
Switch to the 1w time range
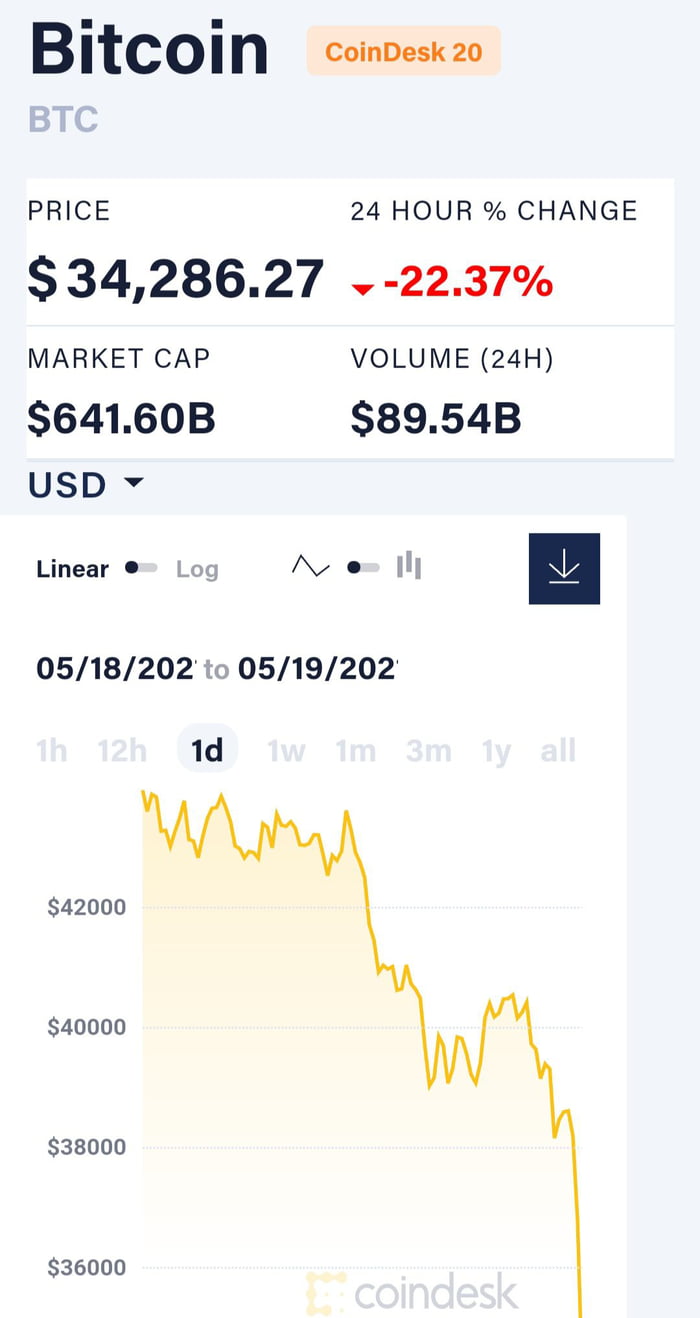point(286,750)
